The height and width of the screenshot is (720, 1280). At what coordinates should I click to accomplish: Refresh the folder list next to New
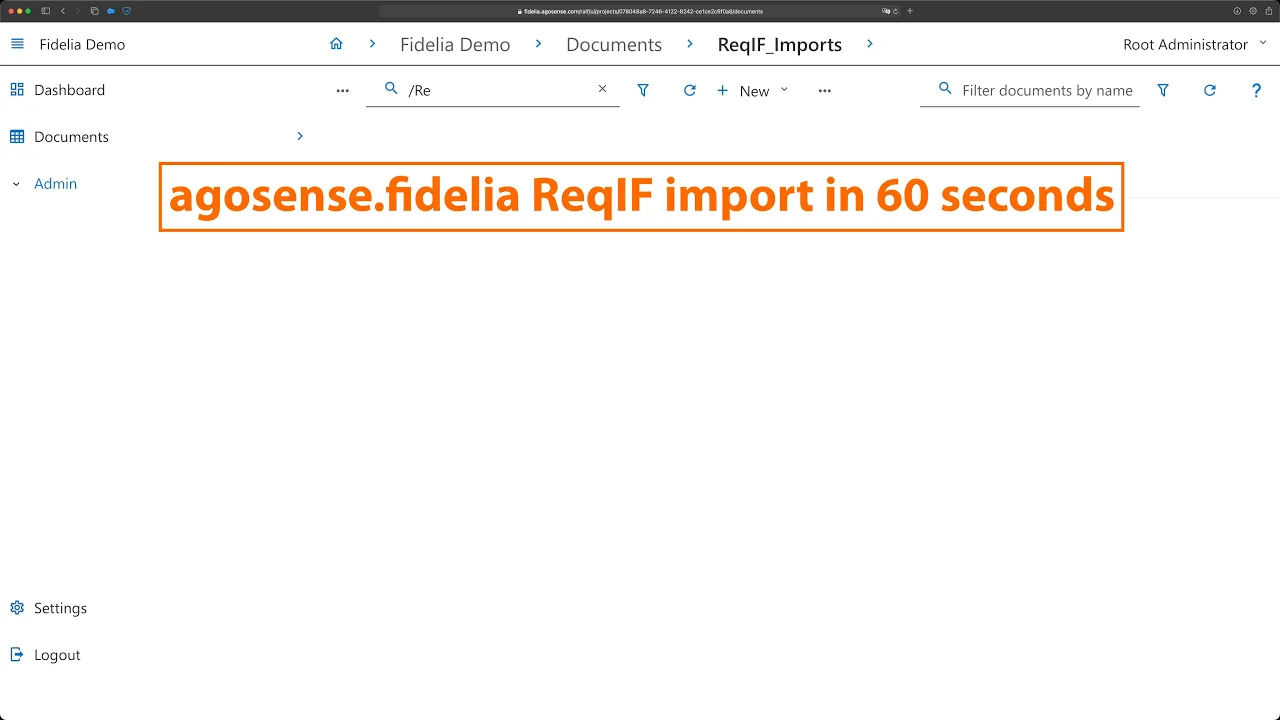coord(689,90)
